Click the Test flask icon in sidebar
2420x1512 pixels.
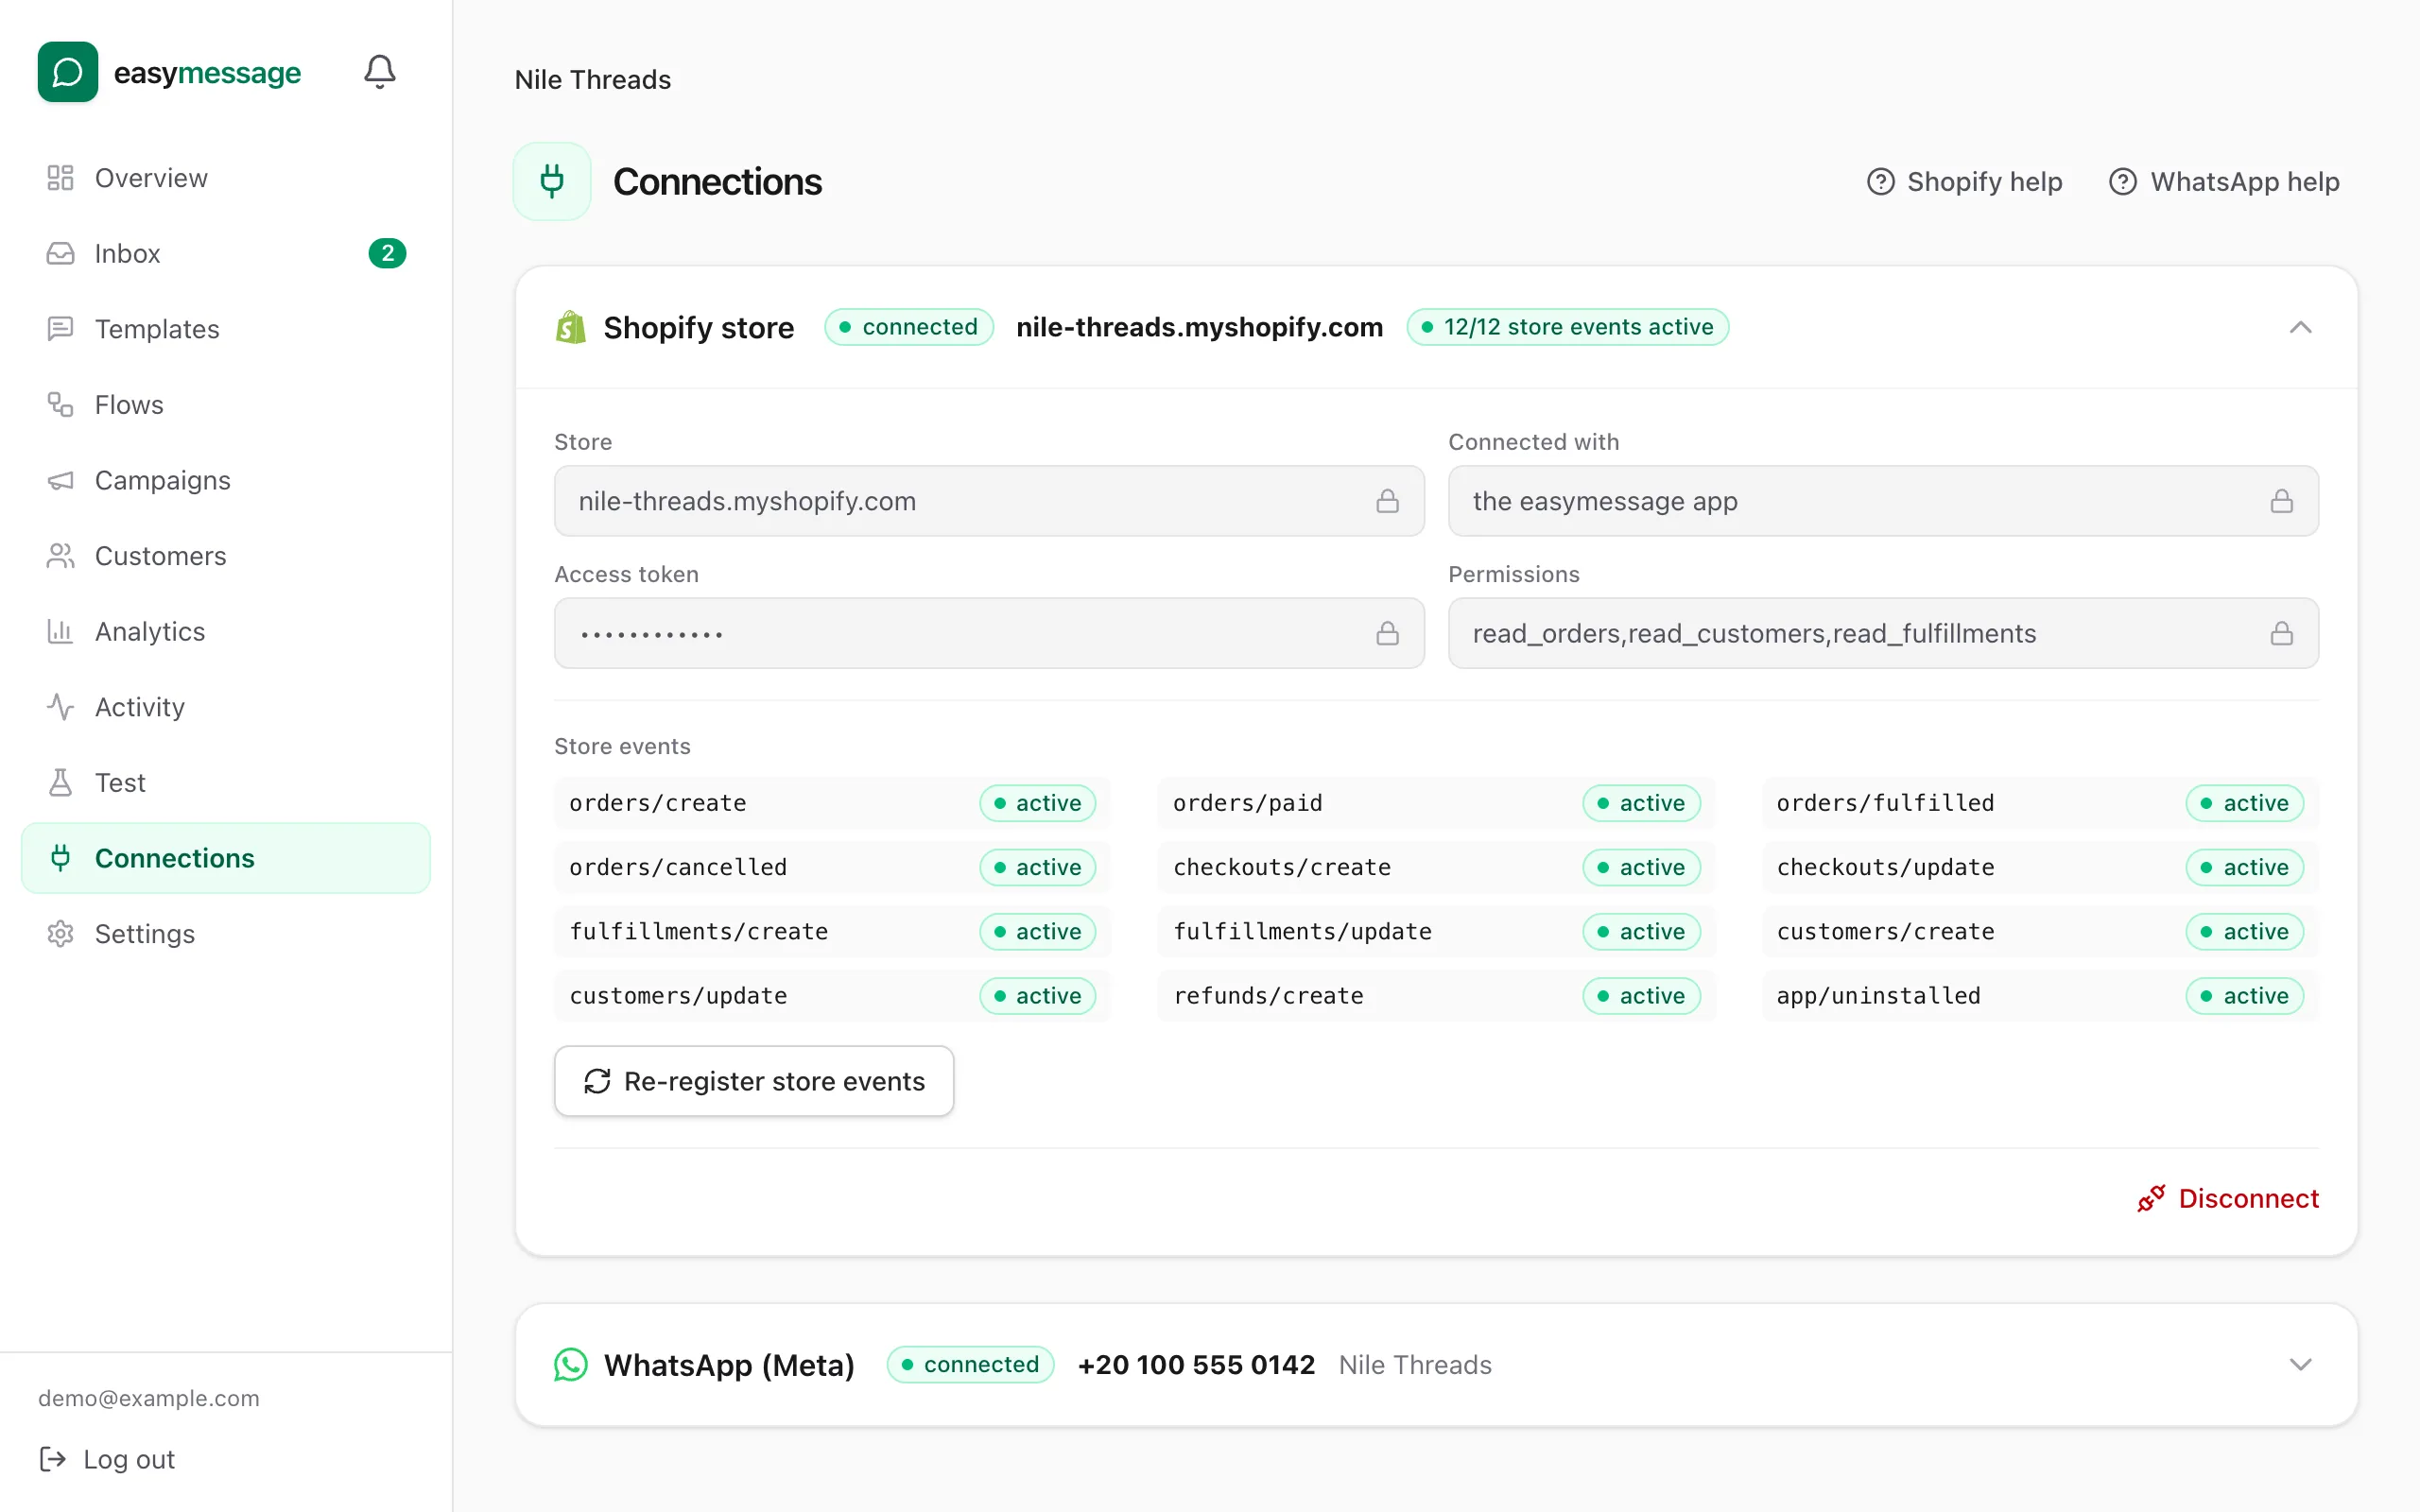(x=61, y=782)
